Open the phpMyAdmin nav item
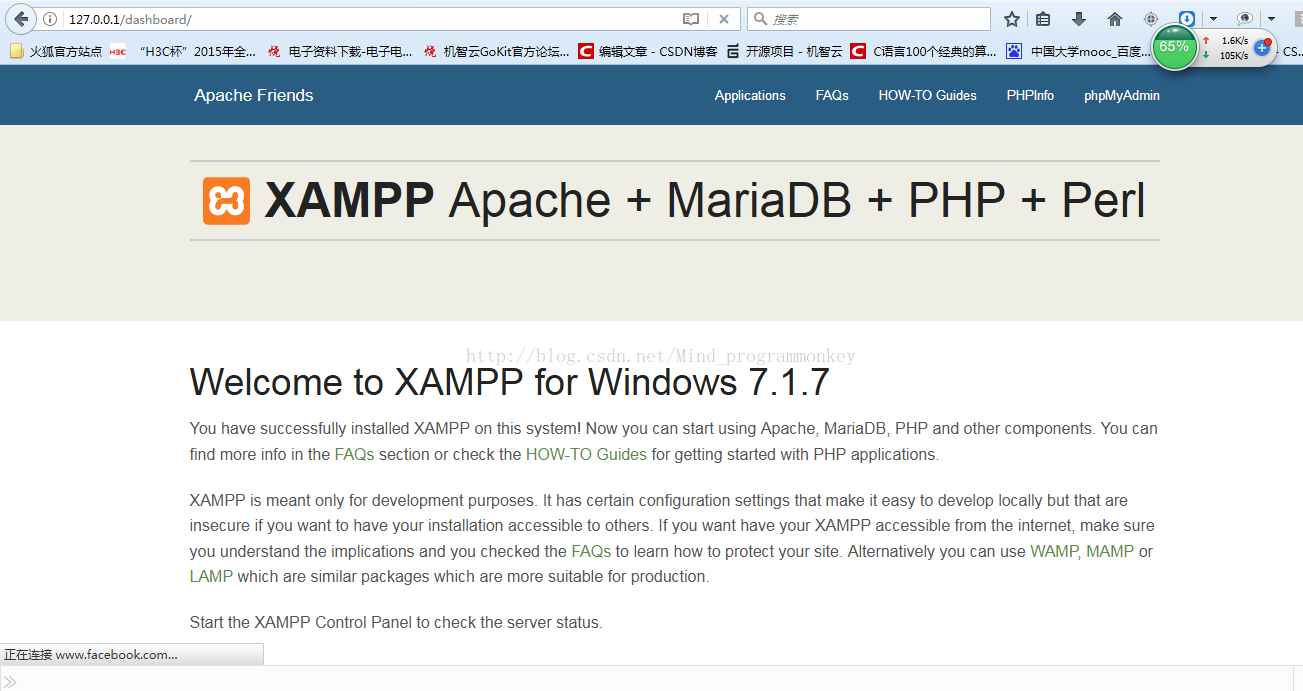The width and height of the screenshot is (1303, 691). 1122,95
